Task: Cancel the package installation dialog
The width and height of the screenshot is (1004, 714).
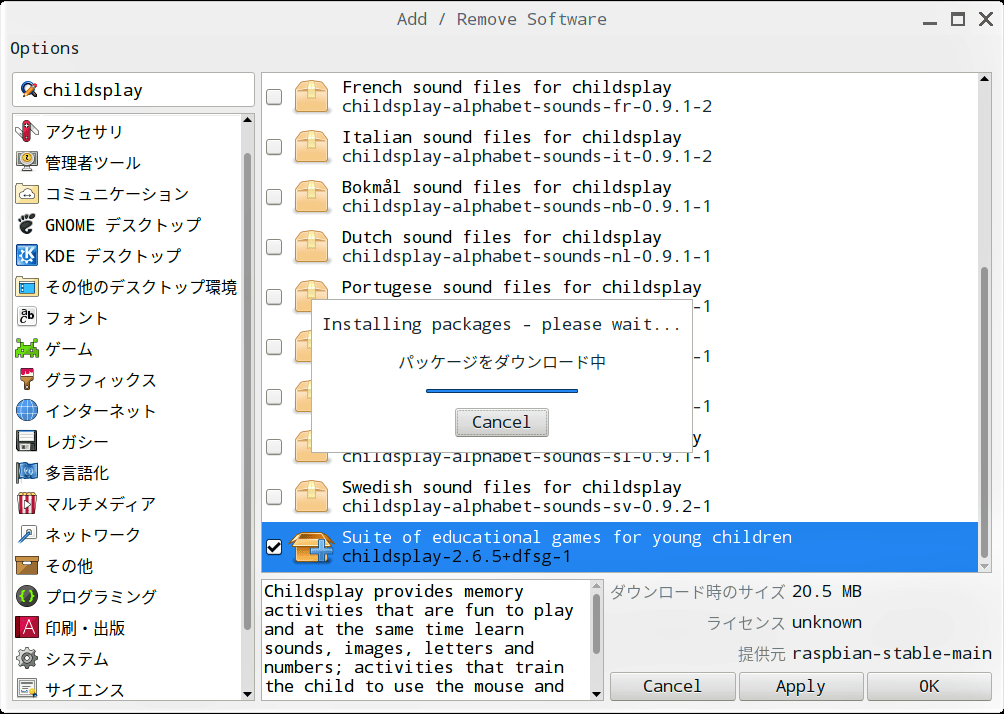Action: pyautogui.click(x=501, y=422)
